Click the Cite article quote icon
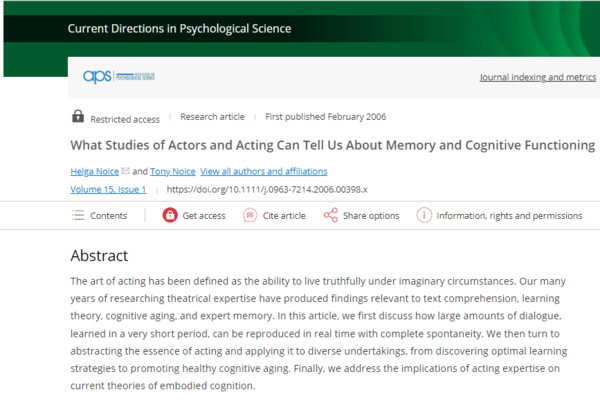Image resolution: width=600 pixels, height=410 pixels. point(249,215)
